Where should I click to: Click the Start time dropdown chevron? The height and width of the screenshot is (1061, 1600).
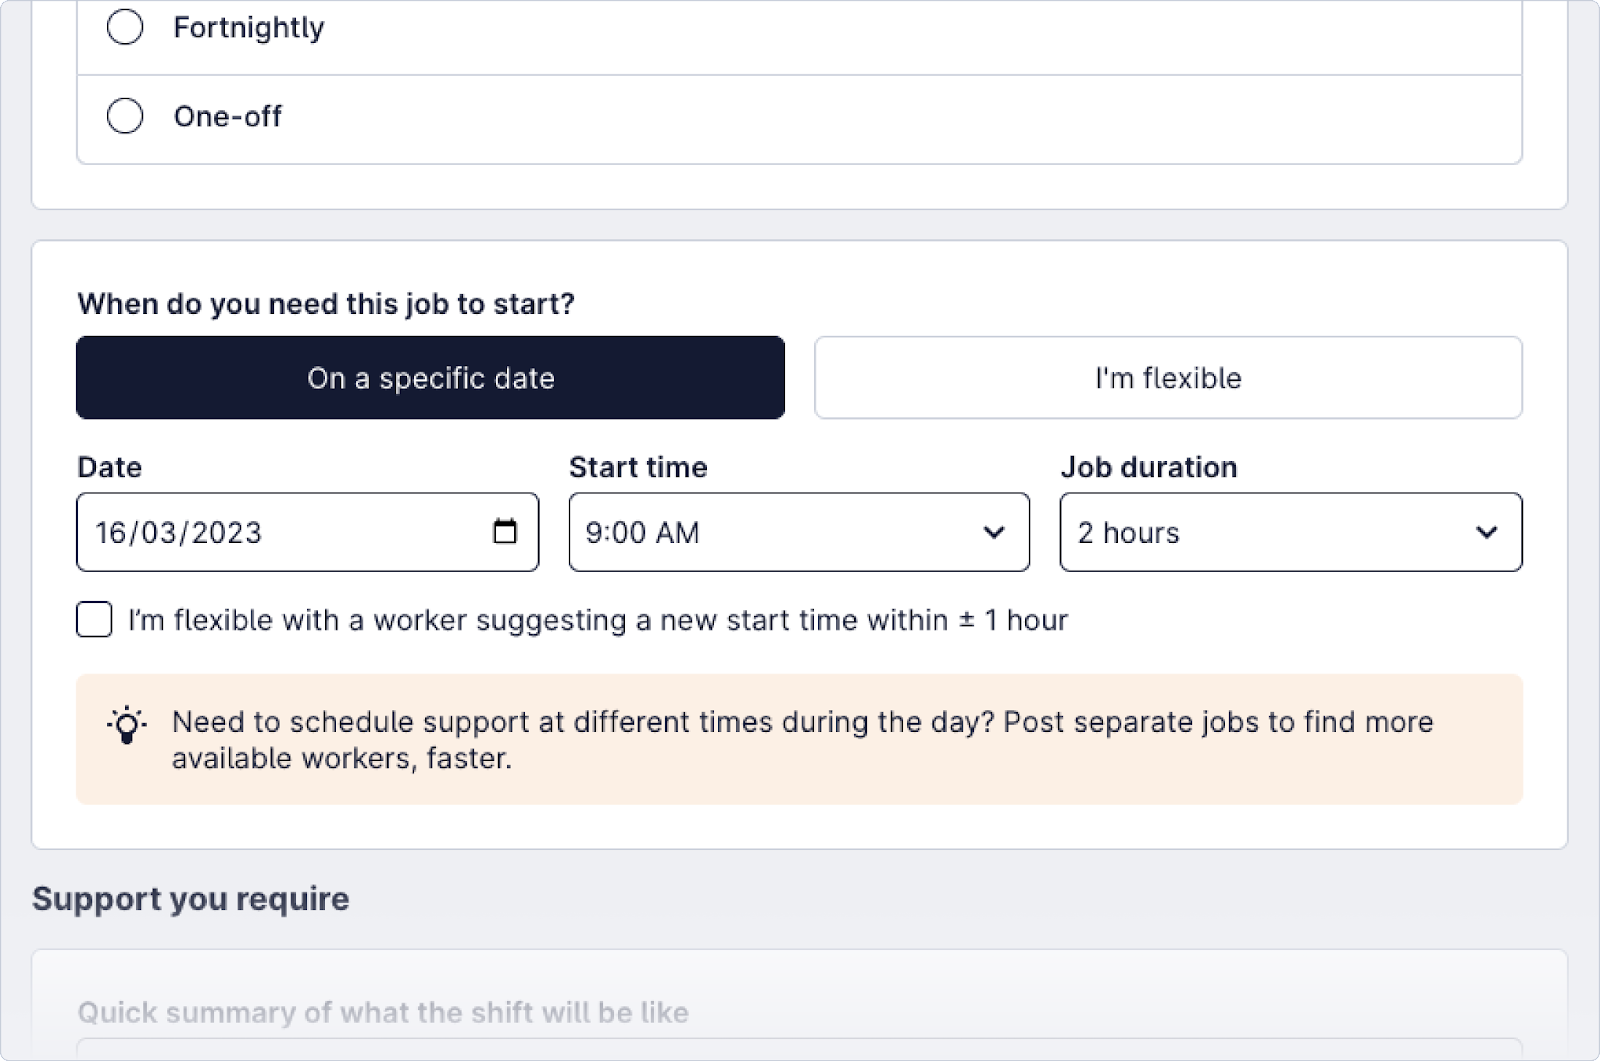click(993, 533)
